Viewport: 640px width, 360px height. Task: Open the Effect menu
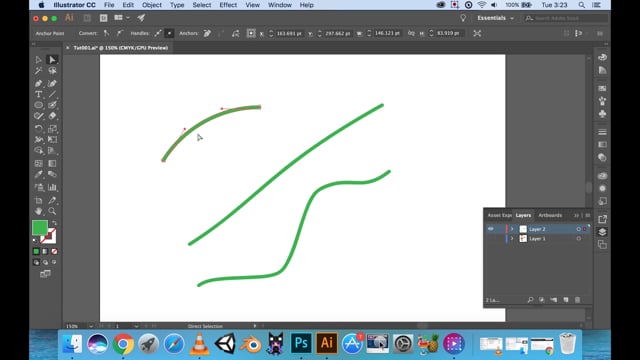point(228,5)
